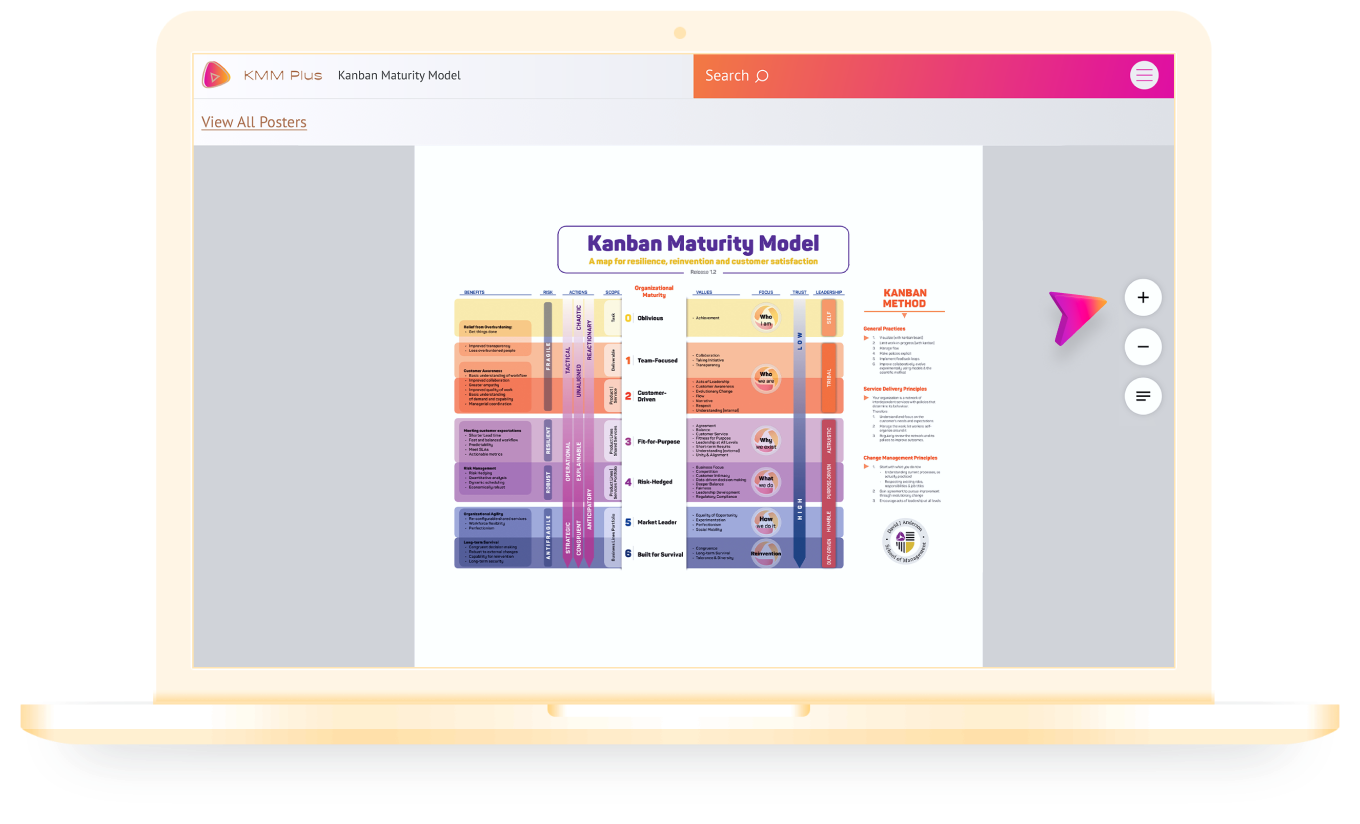Click the KANBAN METHOD heading on poster
This screenshot has height=824, width=1360.
pyautogui.click(x=904, y=298)
